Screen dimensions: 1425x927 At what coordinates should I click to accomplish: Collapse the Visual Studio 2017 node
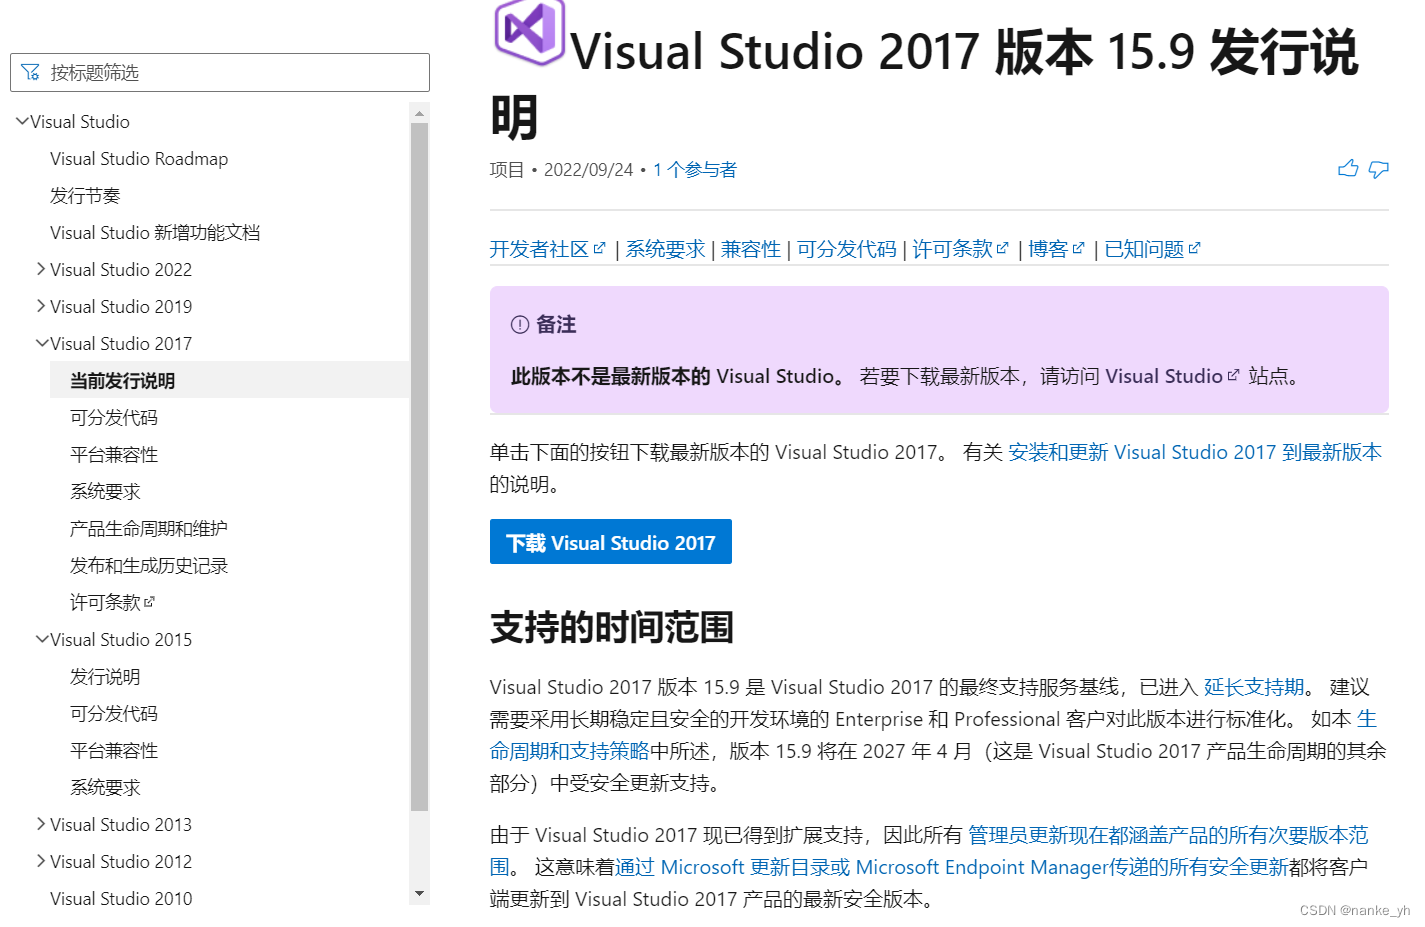(x=42, y=343)
